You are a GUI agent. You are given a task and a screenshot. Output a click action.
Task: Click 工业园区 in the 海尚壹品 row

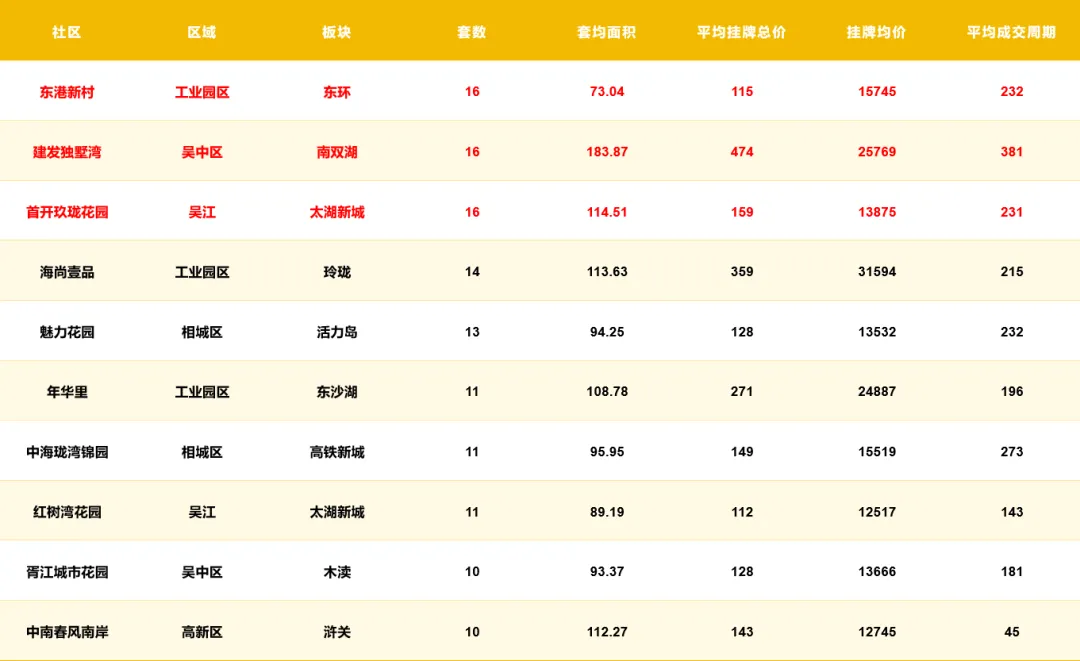click(202, 272)
